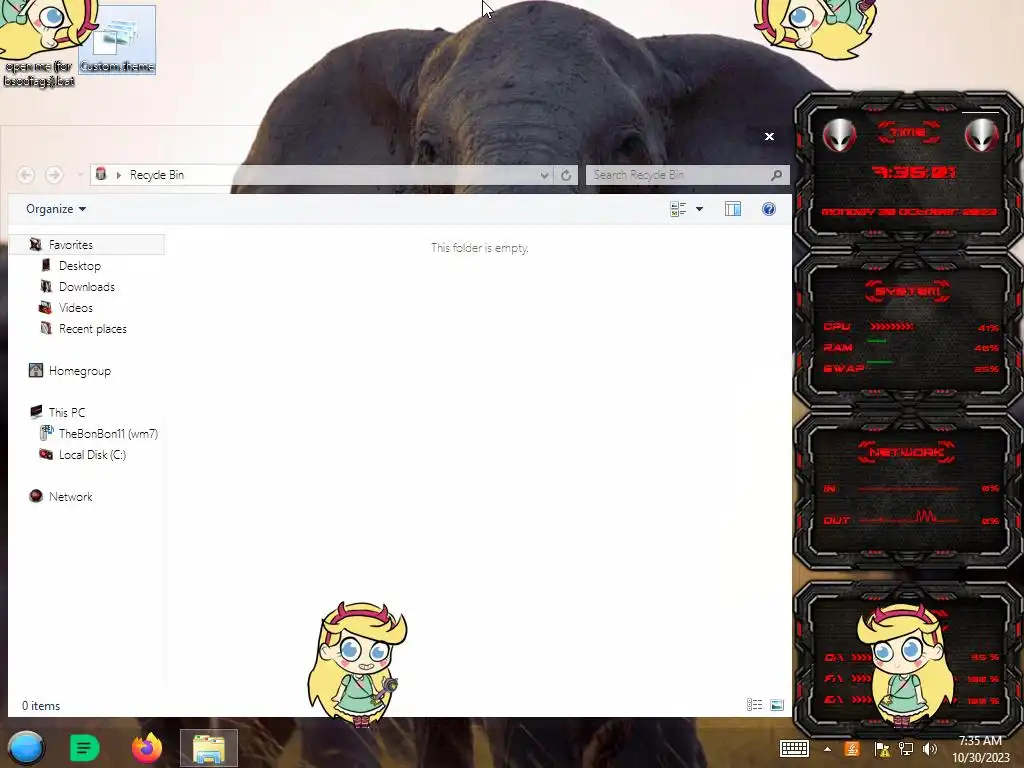Click the Favorites icon

coord(35,244)
